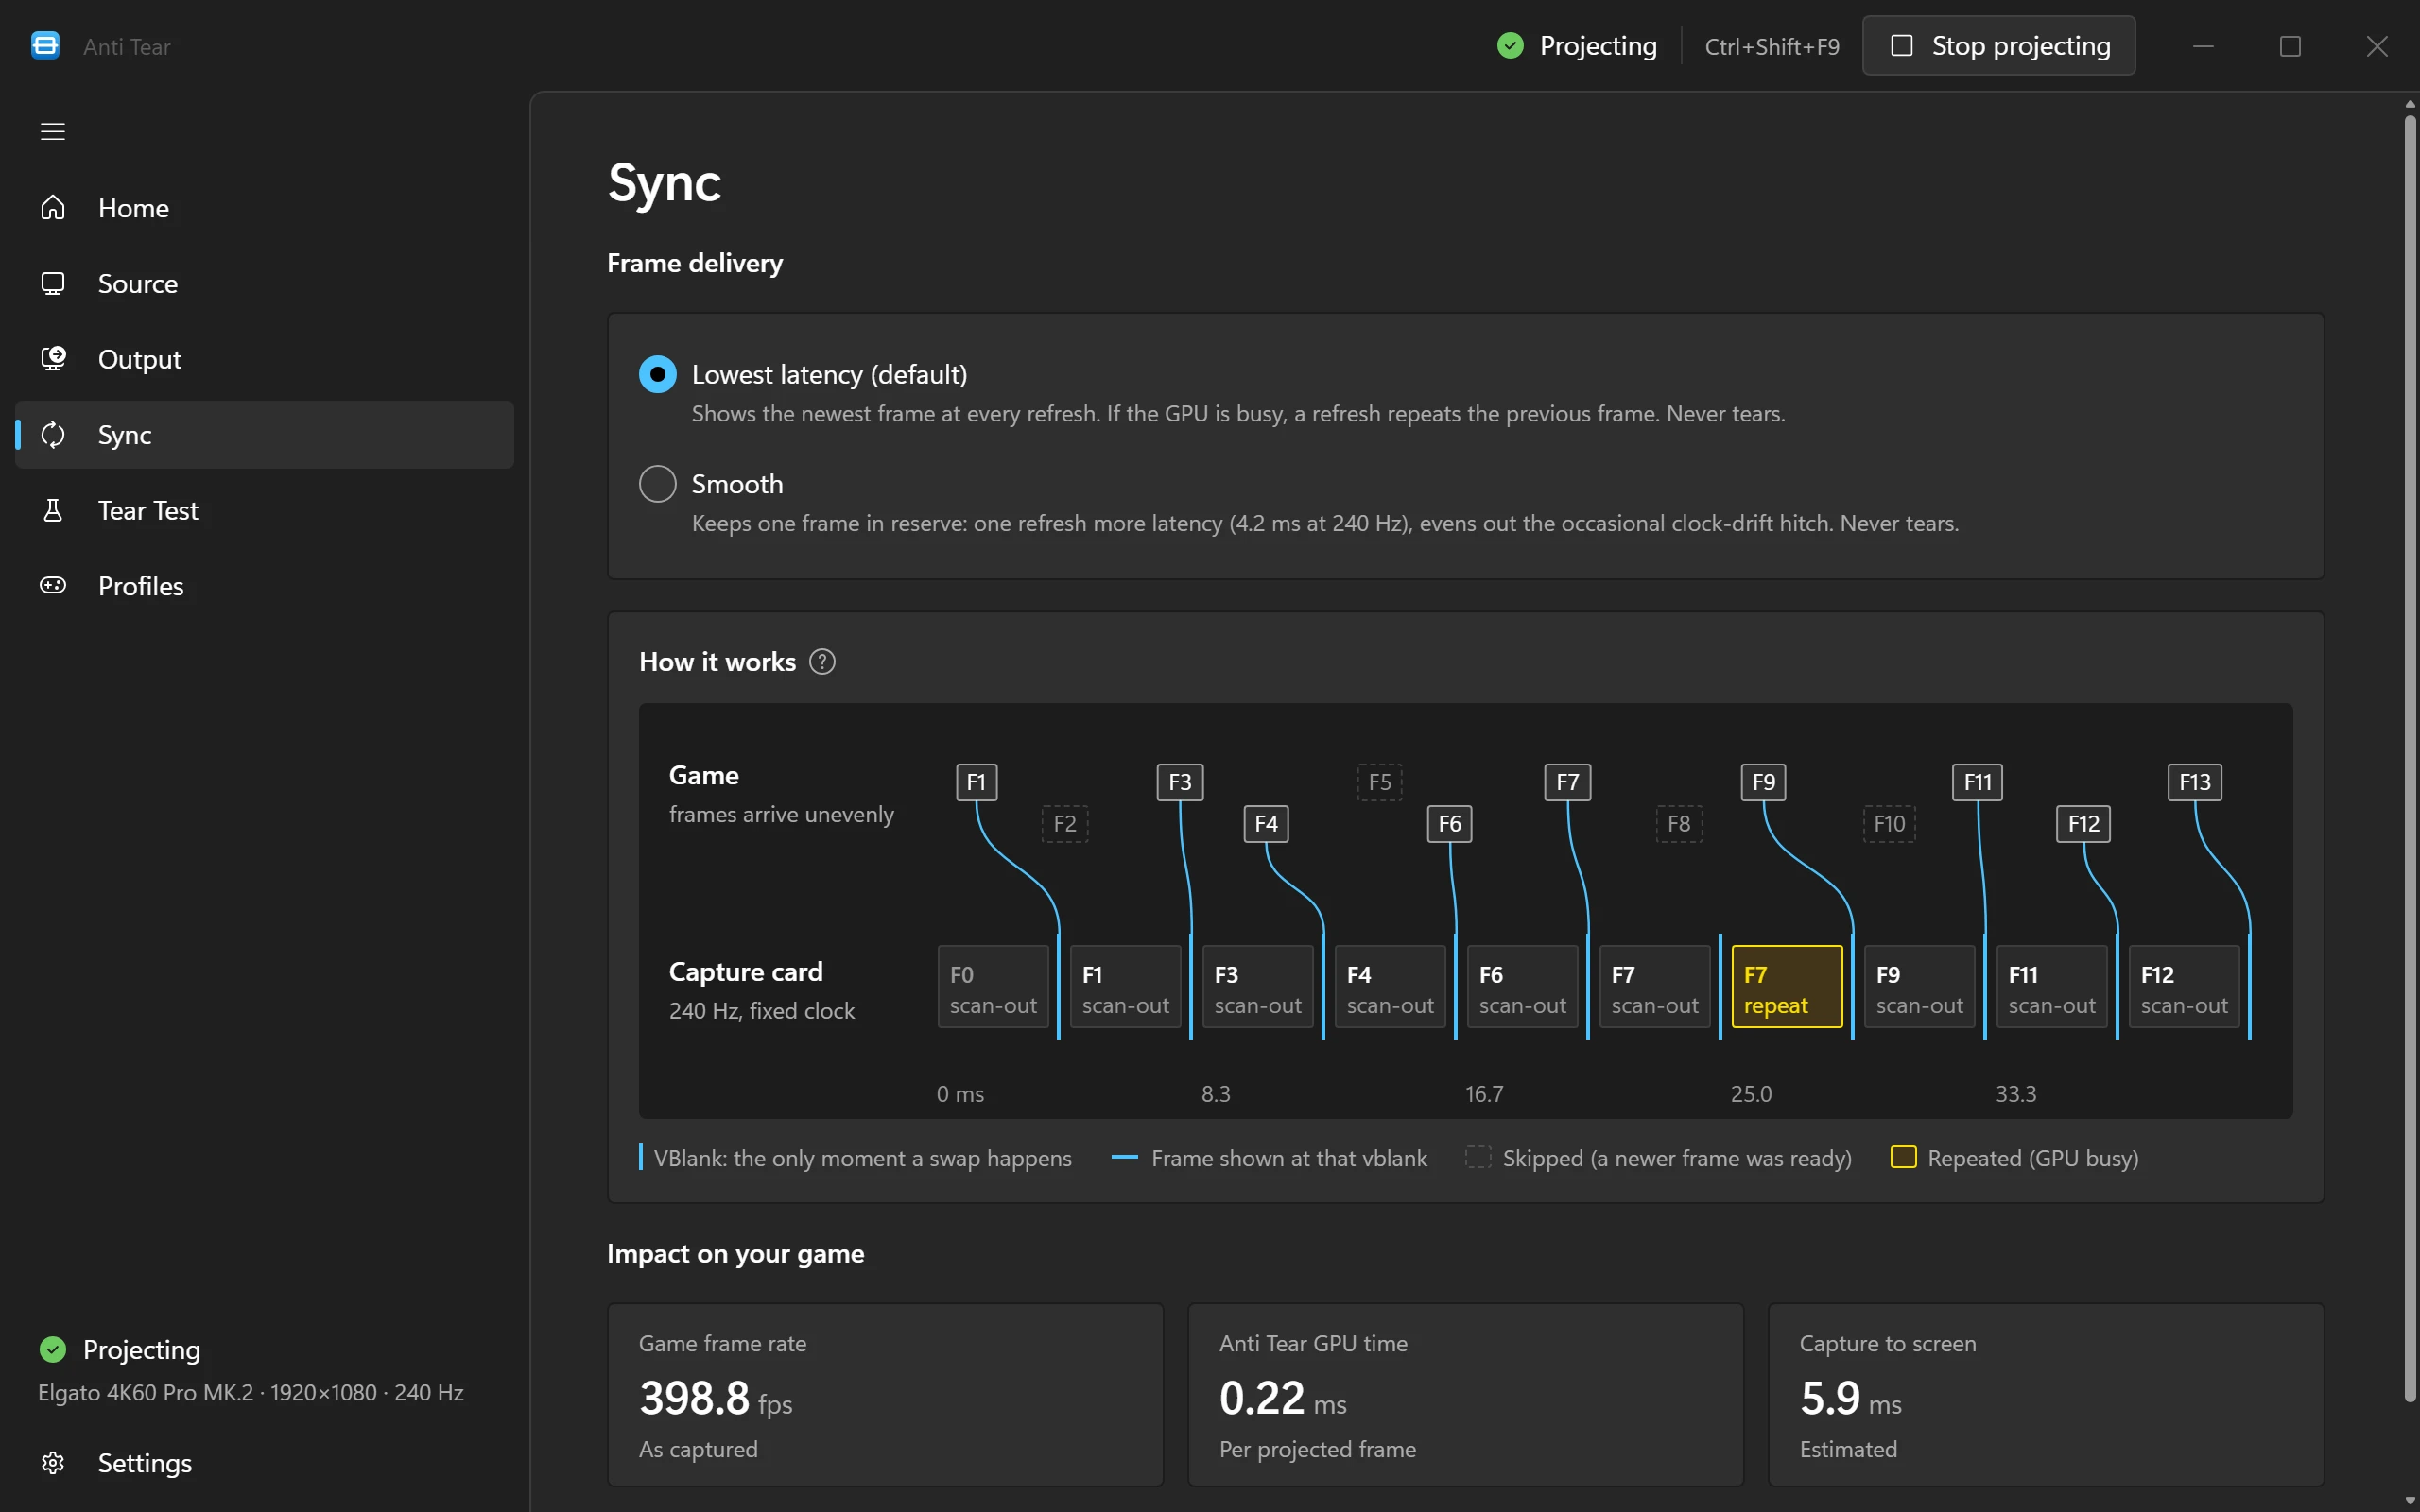Click the Tear Test flask icon
Image resolution: width=2420 pixels, height=1512 pixels.
click(53, 510)
